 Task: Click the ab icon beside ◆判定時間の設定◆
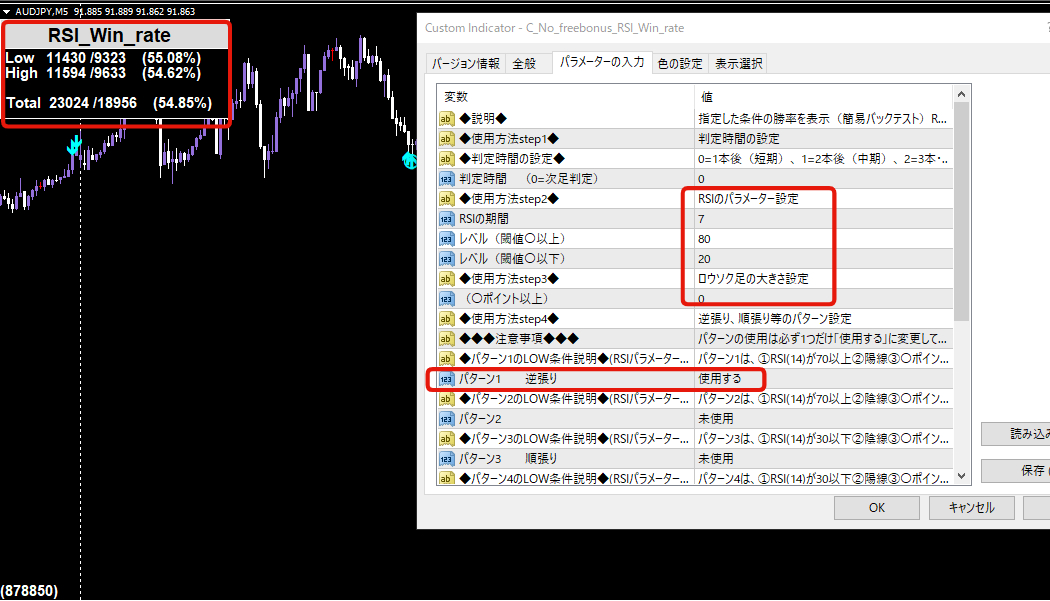click(446, 157)
